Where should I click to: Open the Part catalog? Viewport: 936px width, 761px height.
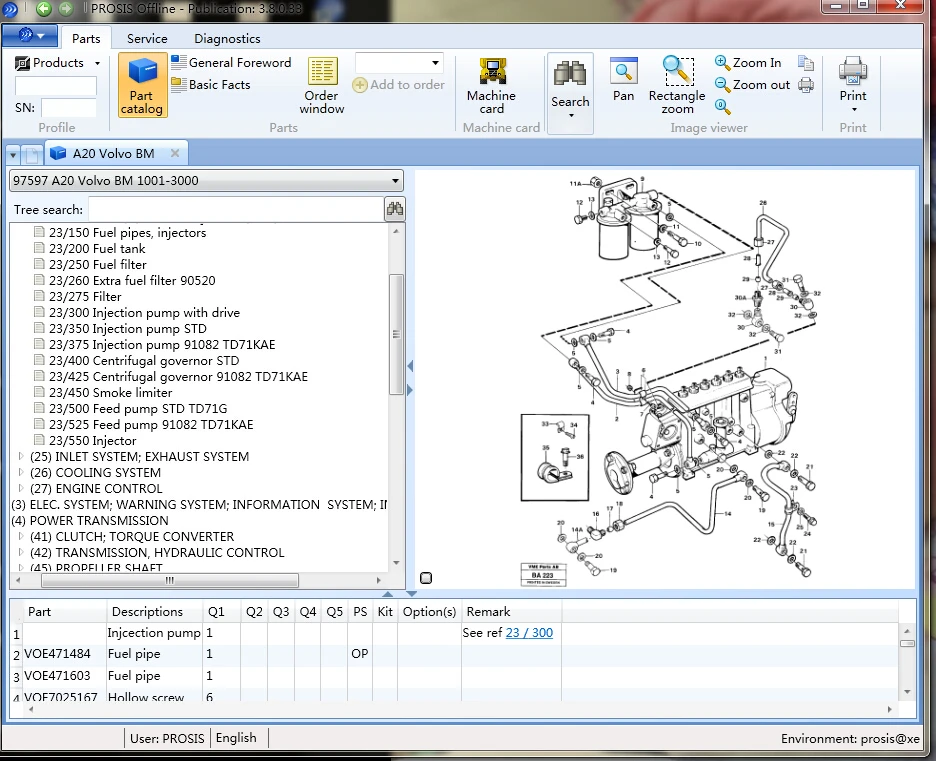coord(142,86)
